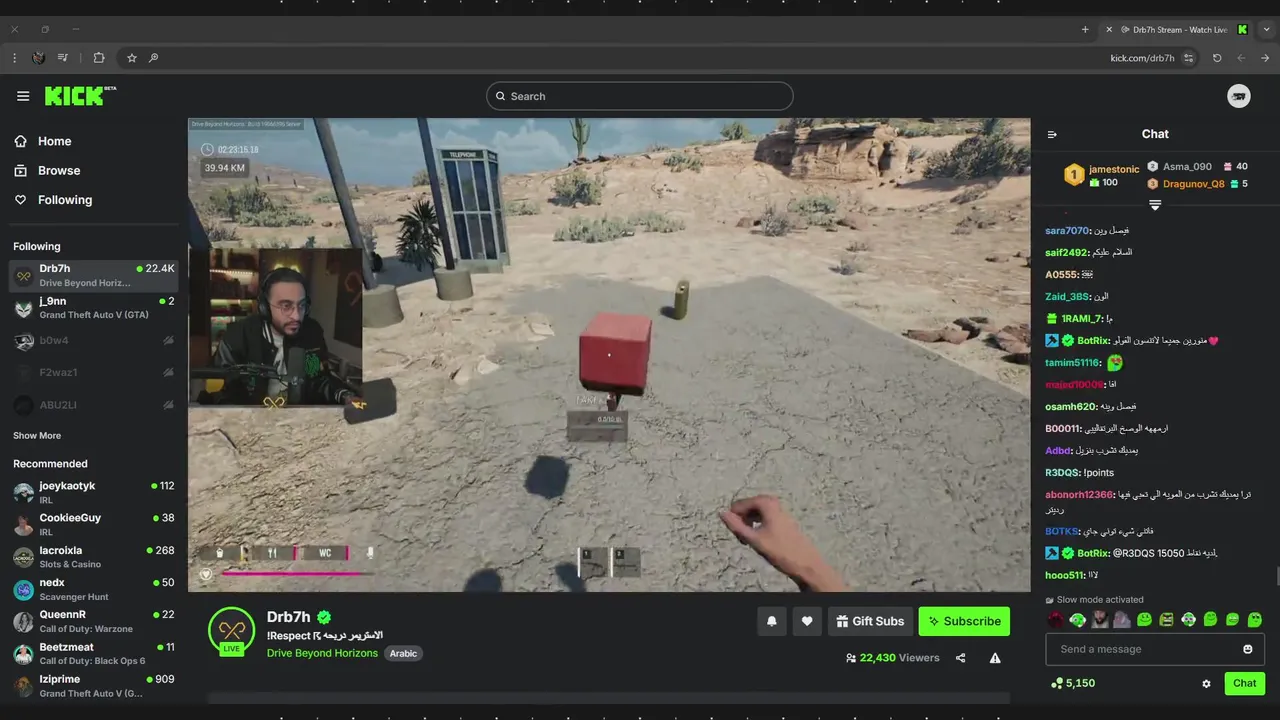Viewport: 1280px width, 720px height.
Task: Click the Kick logo
Action: 80,95
